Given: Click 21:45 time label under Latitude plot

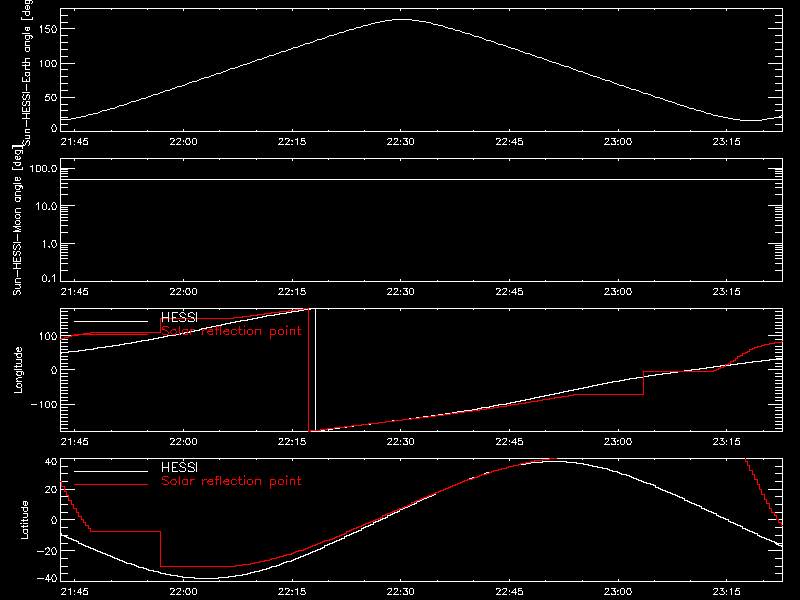Looking at the screenshot, I should (74, 592).
